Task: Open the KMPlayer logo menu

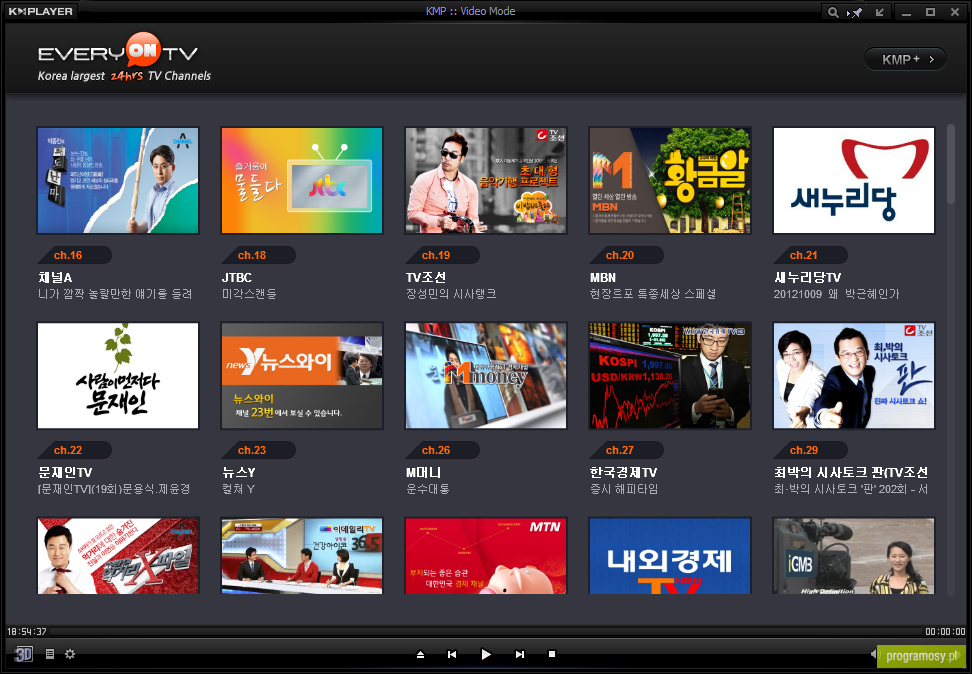Action: pos(40,11)
